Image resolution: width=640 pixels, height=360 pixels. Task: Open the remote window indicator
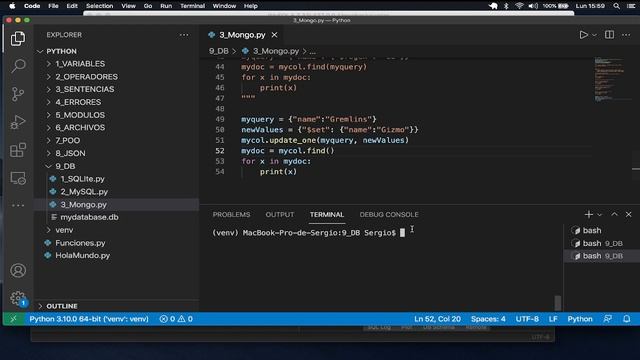[13, 319]
